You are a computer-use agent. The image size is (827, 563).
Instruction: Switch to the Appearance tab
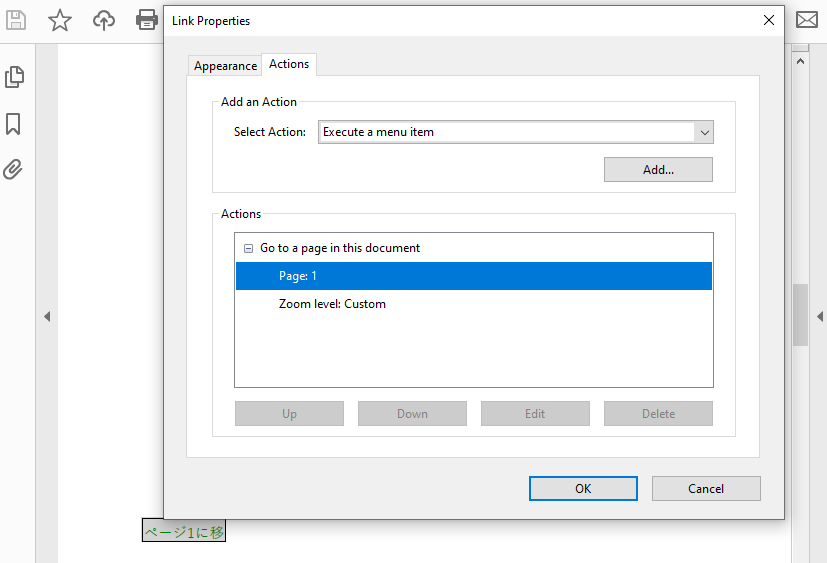(225, 65)
